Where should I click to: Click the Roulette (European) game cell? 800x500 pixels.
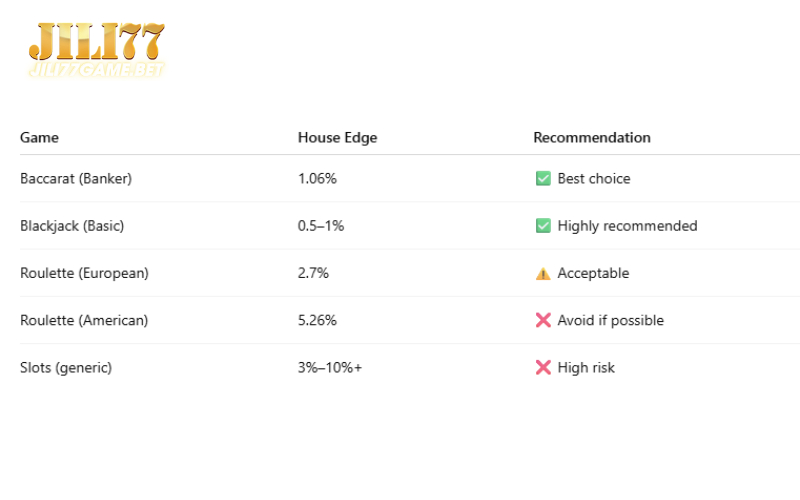pyautogui.click(x=84, y=273)
